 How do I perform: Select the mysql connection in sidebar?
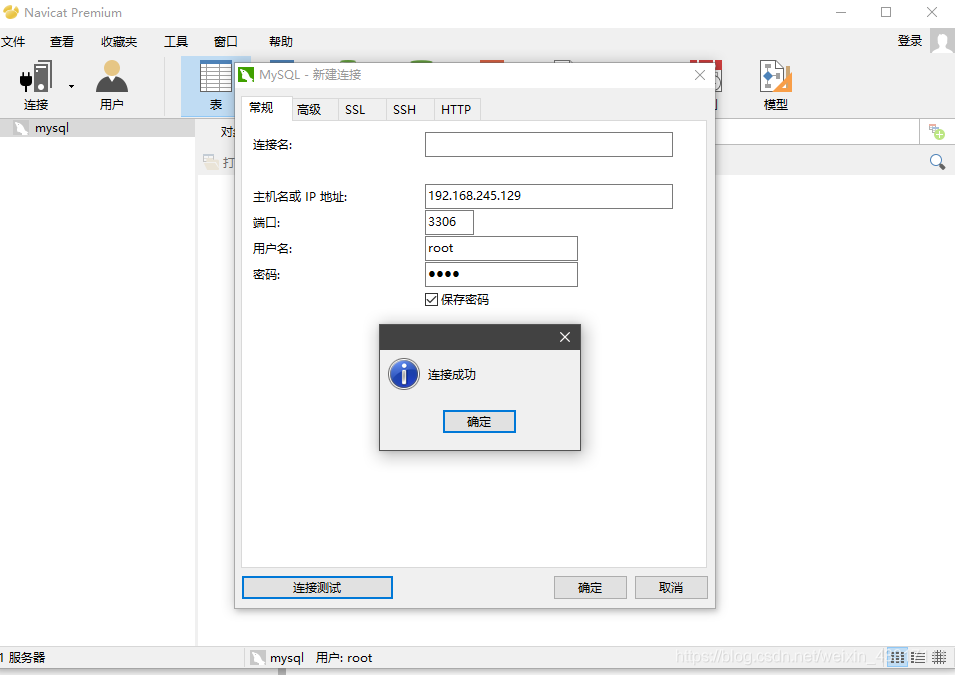click(x=97, y=128)
